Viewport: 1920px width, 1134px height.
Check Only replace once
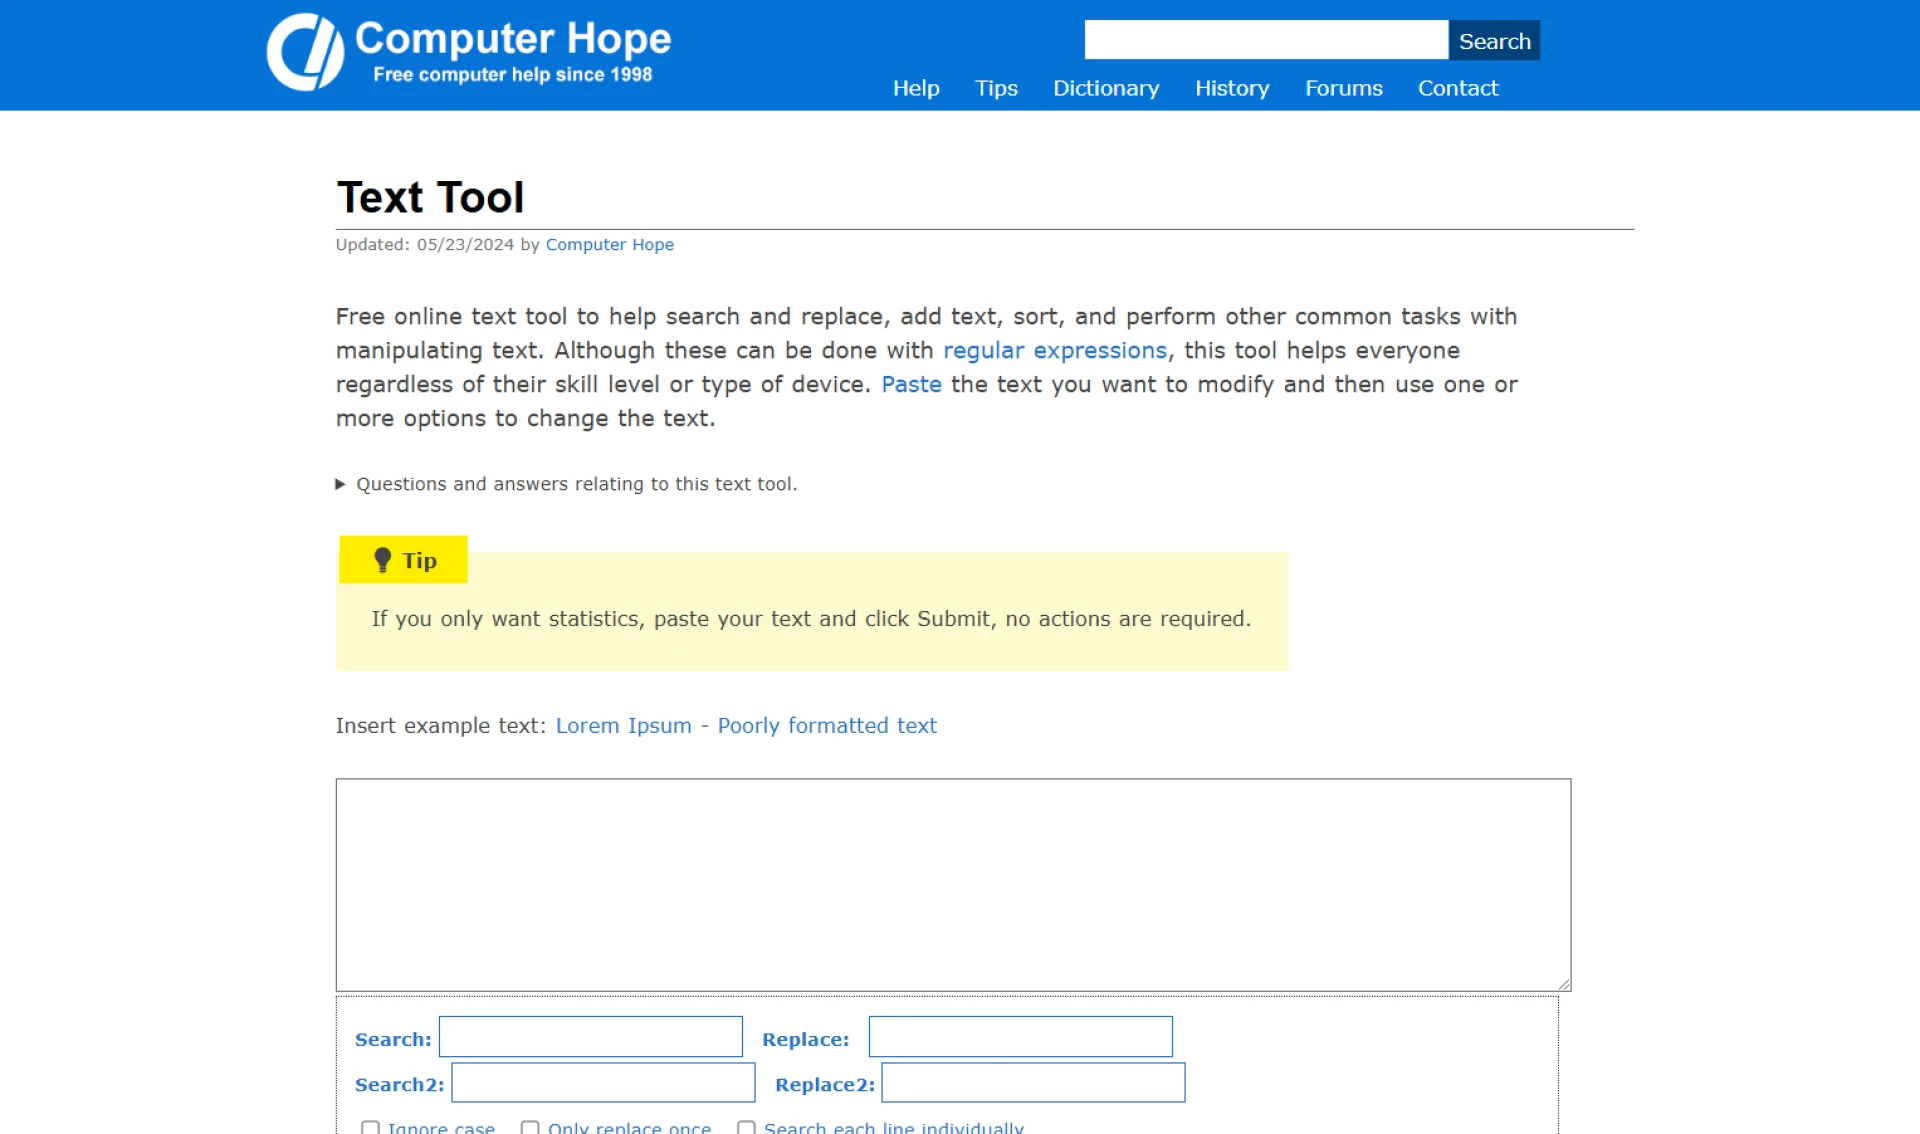(530, 1127)
